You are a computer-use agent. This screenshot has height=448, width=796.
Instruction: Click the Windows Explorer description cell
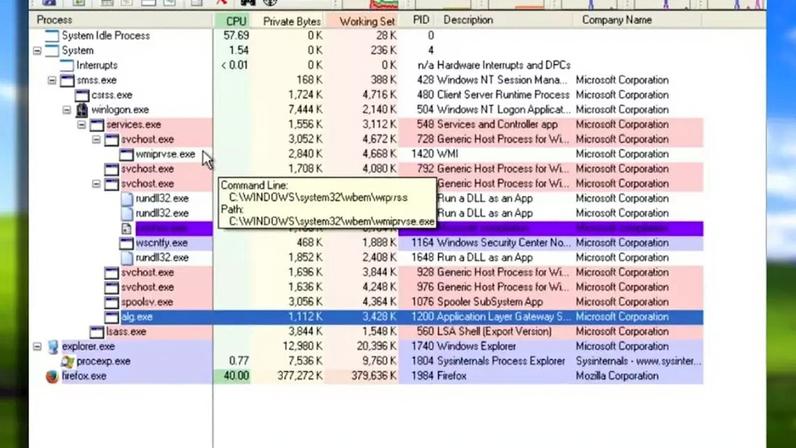point(476,346)
